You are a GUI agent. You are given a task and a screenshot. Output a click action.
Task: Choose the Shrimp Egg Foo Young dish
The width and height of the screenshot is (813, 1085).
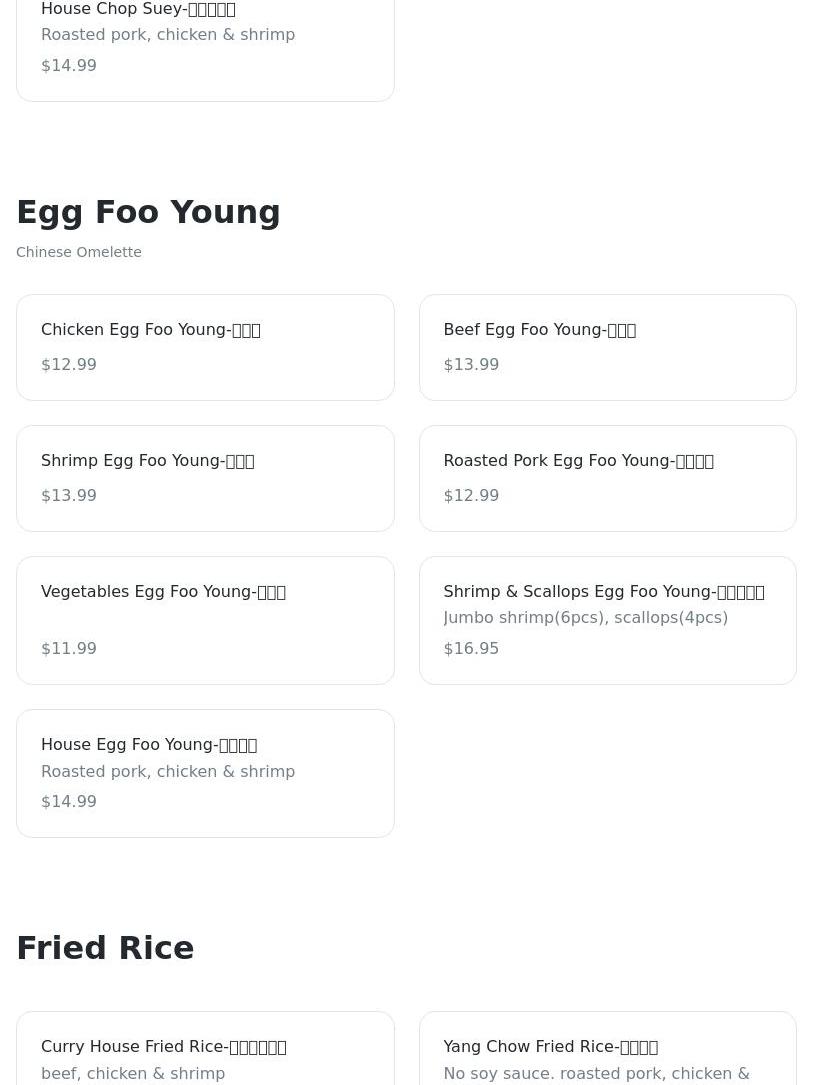(205, 477)
